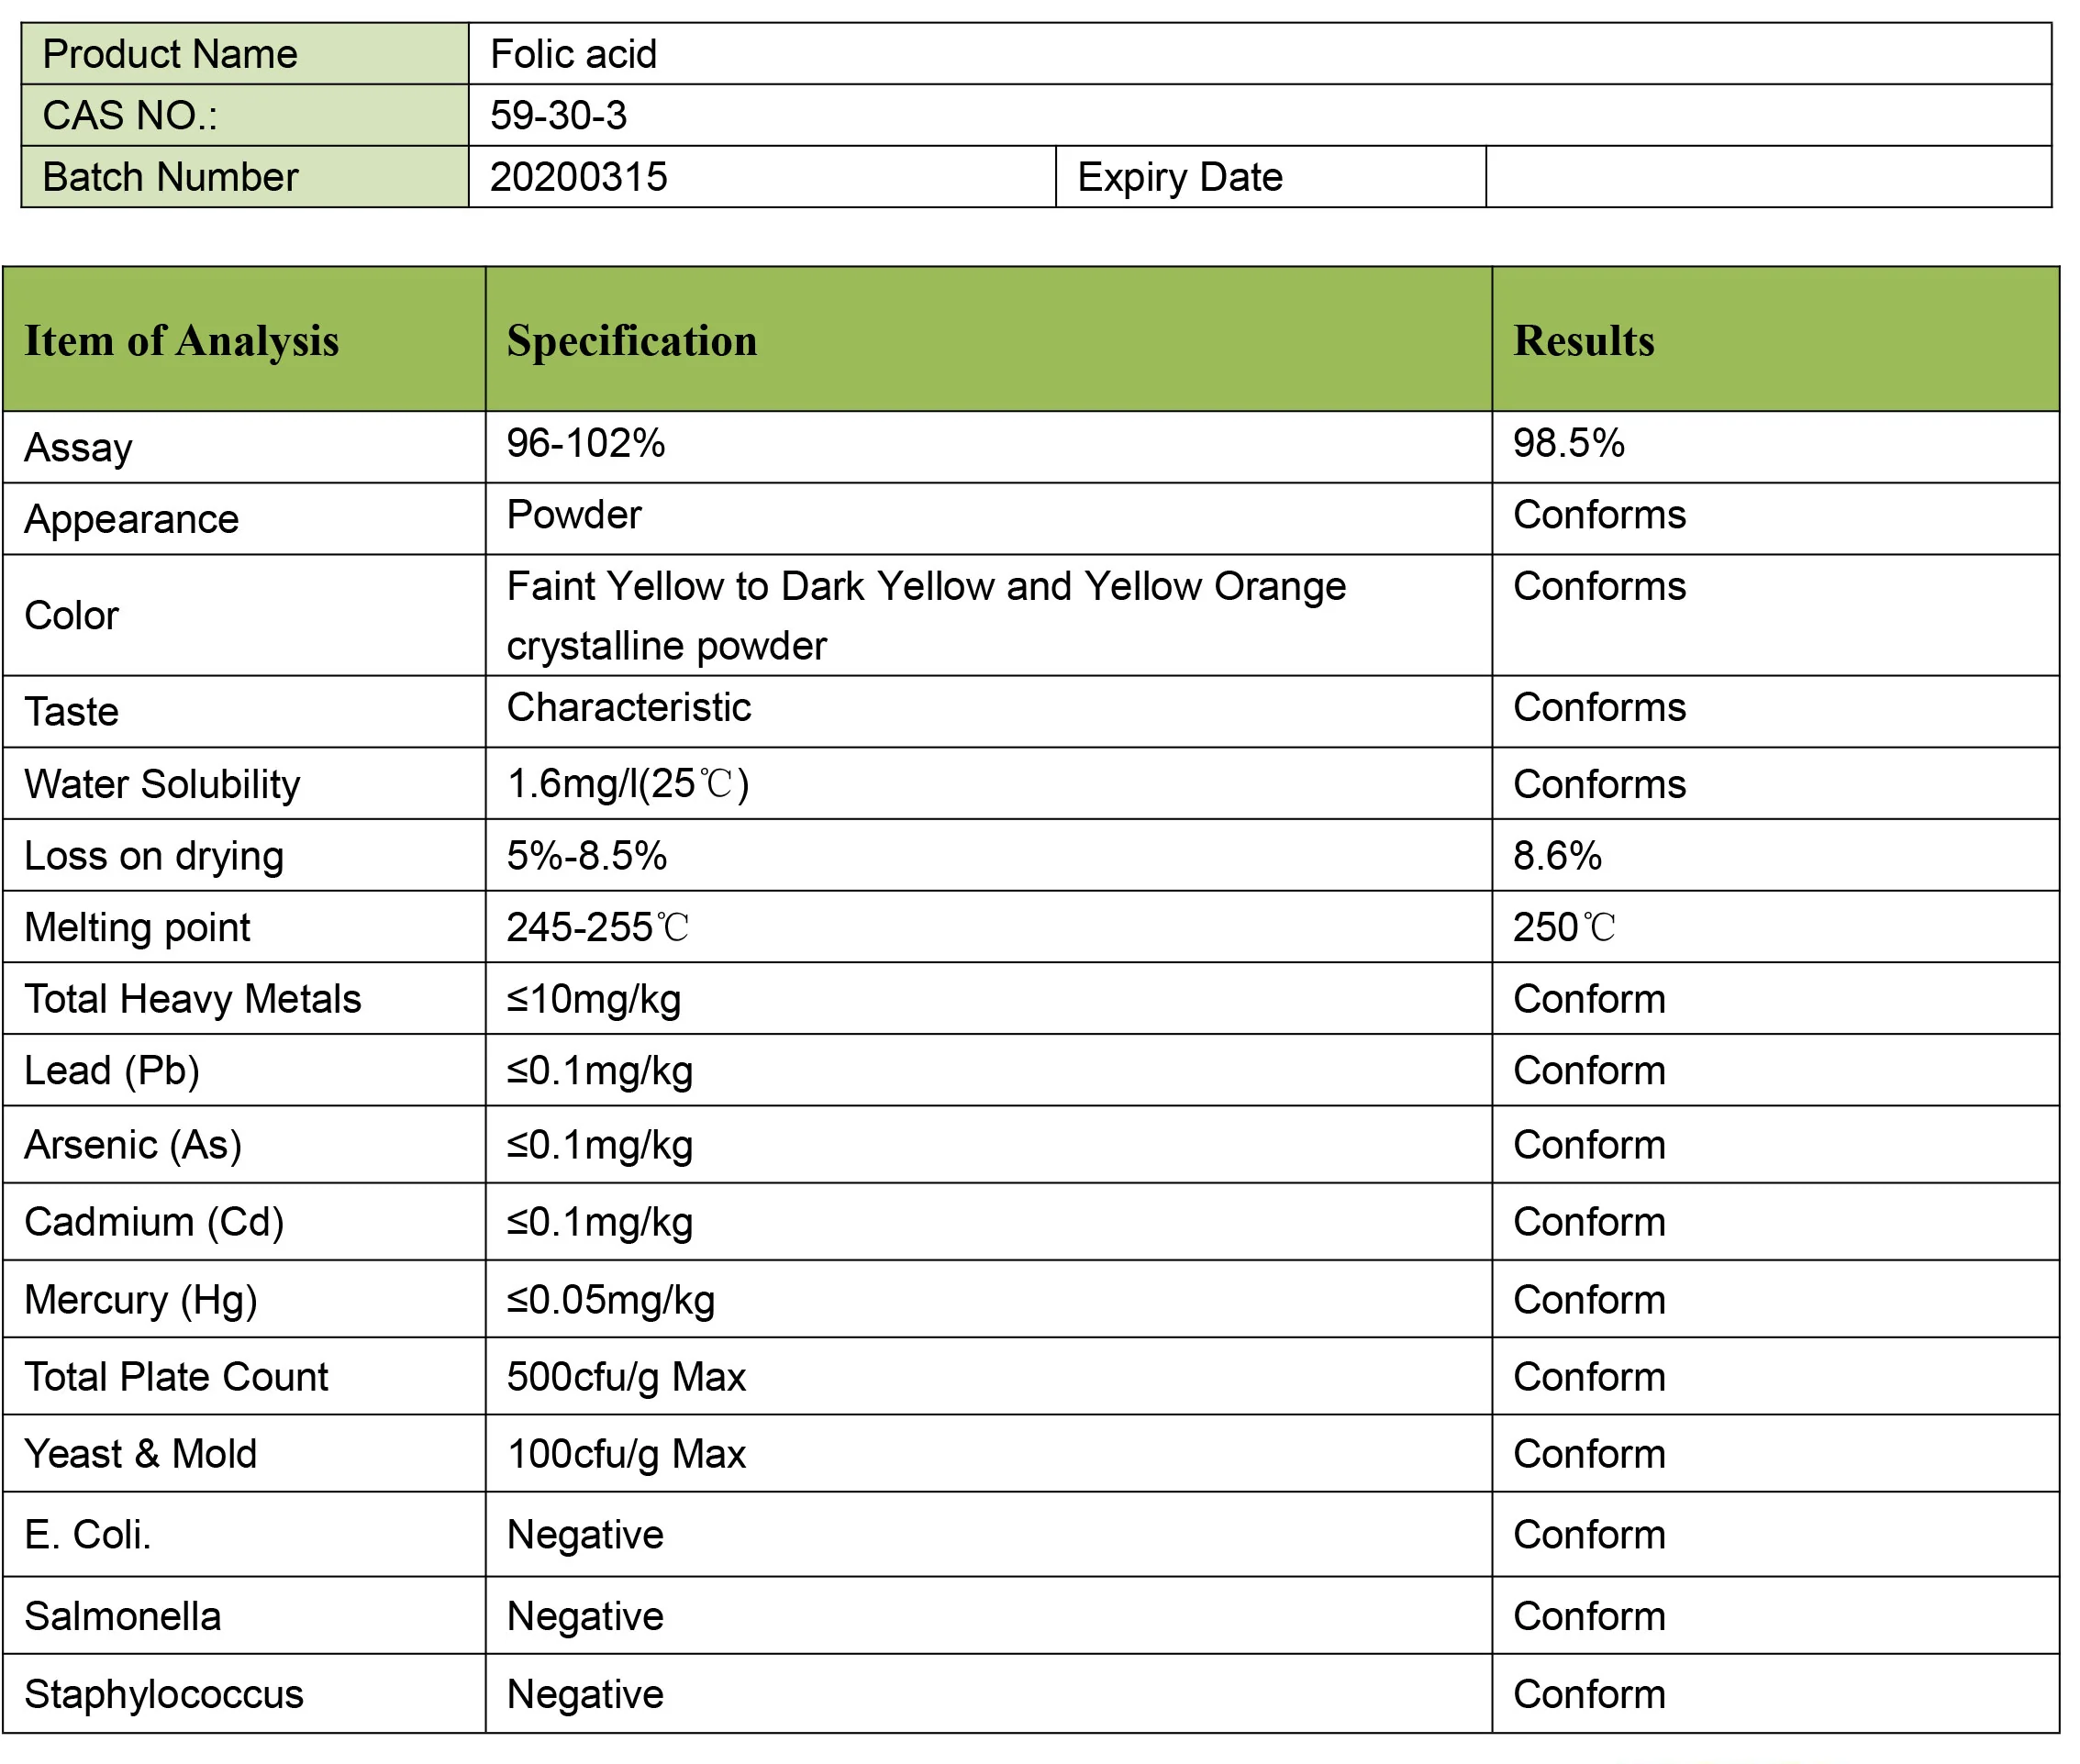Click the Expiry Date label cell
The image size is (2080, 1764).
point(1179,177)
